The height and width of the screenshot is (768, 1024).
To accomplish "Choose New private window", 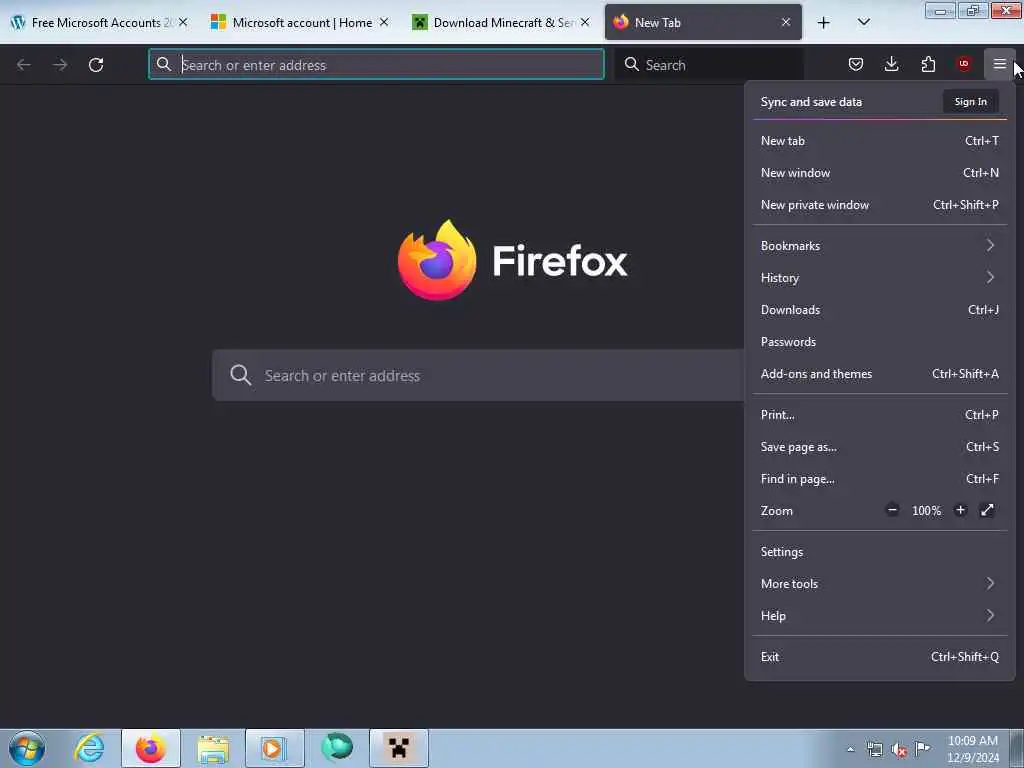I will [880, 204].
